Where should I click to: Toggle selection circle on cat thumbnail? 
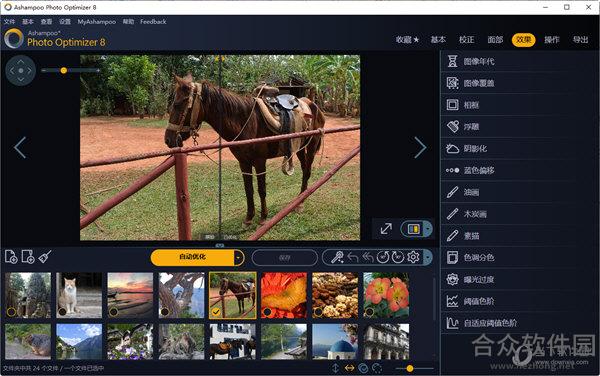pos(62,312)
